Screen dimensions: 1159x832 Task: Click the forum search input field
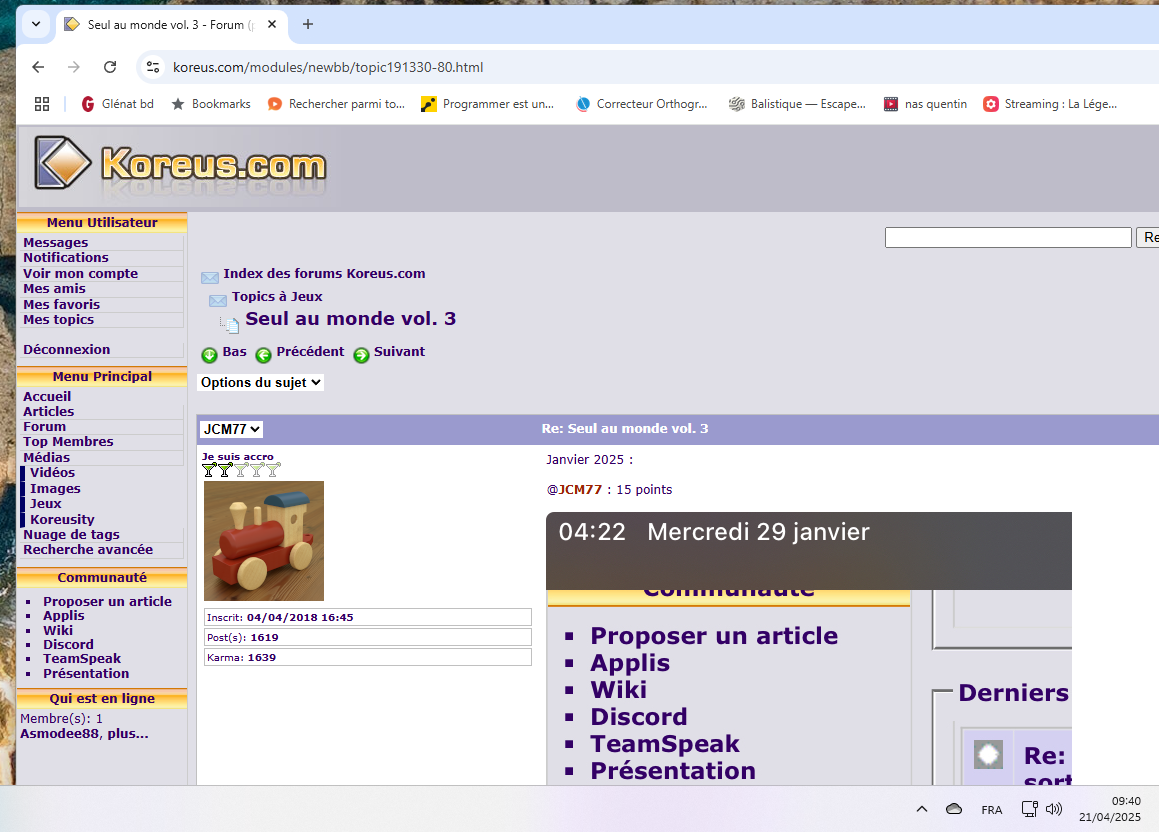(1007, 238)
